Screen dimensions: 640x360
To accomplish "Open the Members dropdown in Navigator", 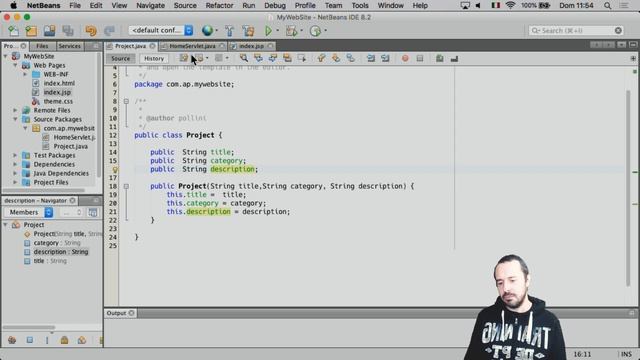I will coord(29,212).
